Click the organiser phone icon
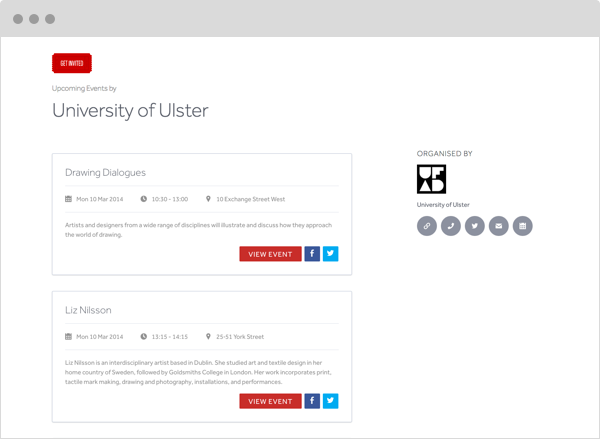Viewport: 600px width, 439px height. pos(451,226)
